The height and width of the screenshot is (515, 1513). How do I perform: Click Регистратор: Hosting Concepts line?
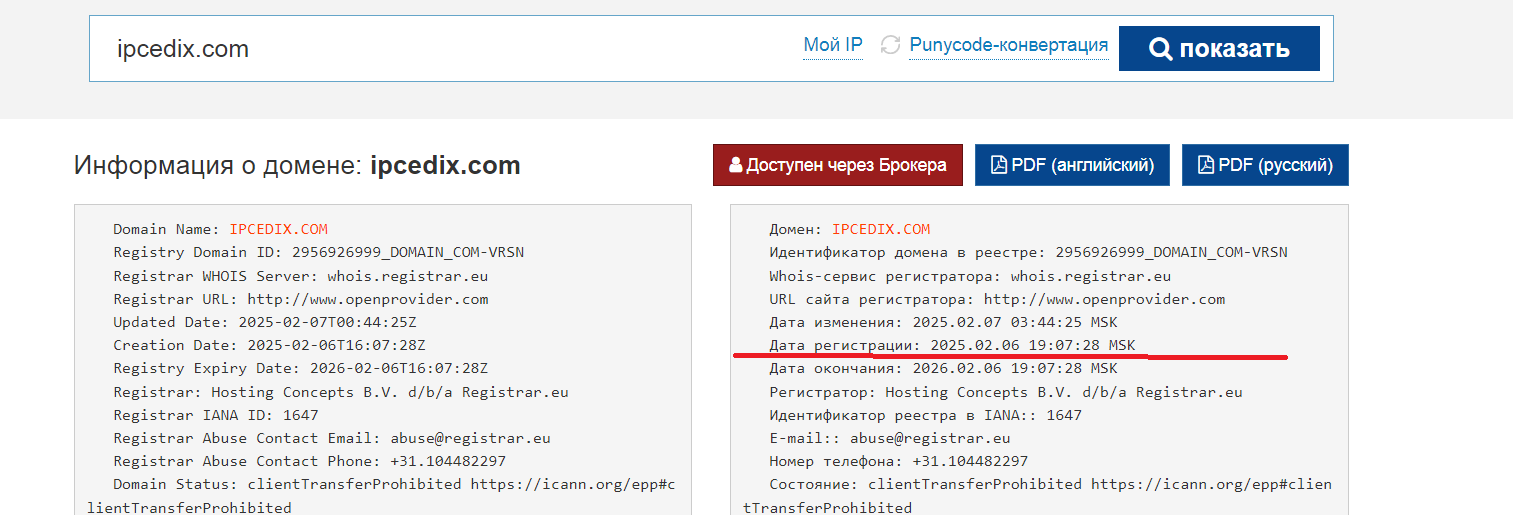1006,392
